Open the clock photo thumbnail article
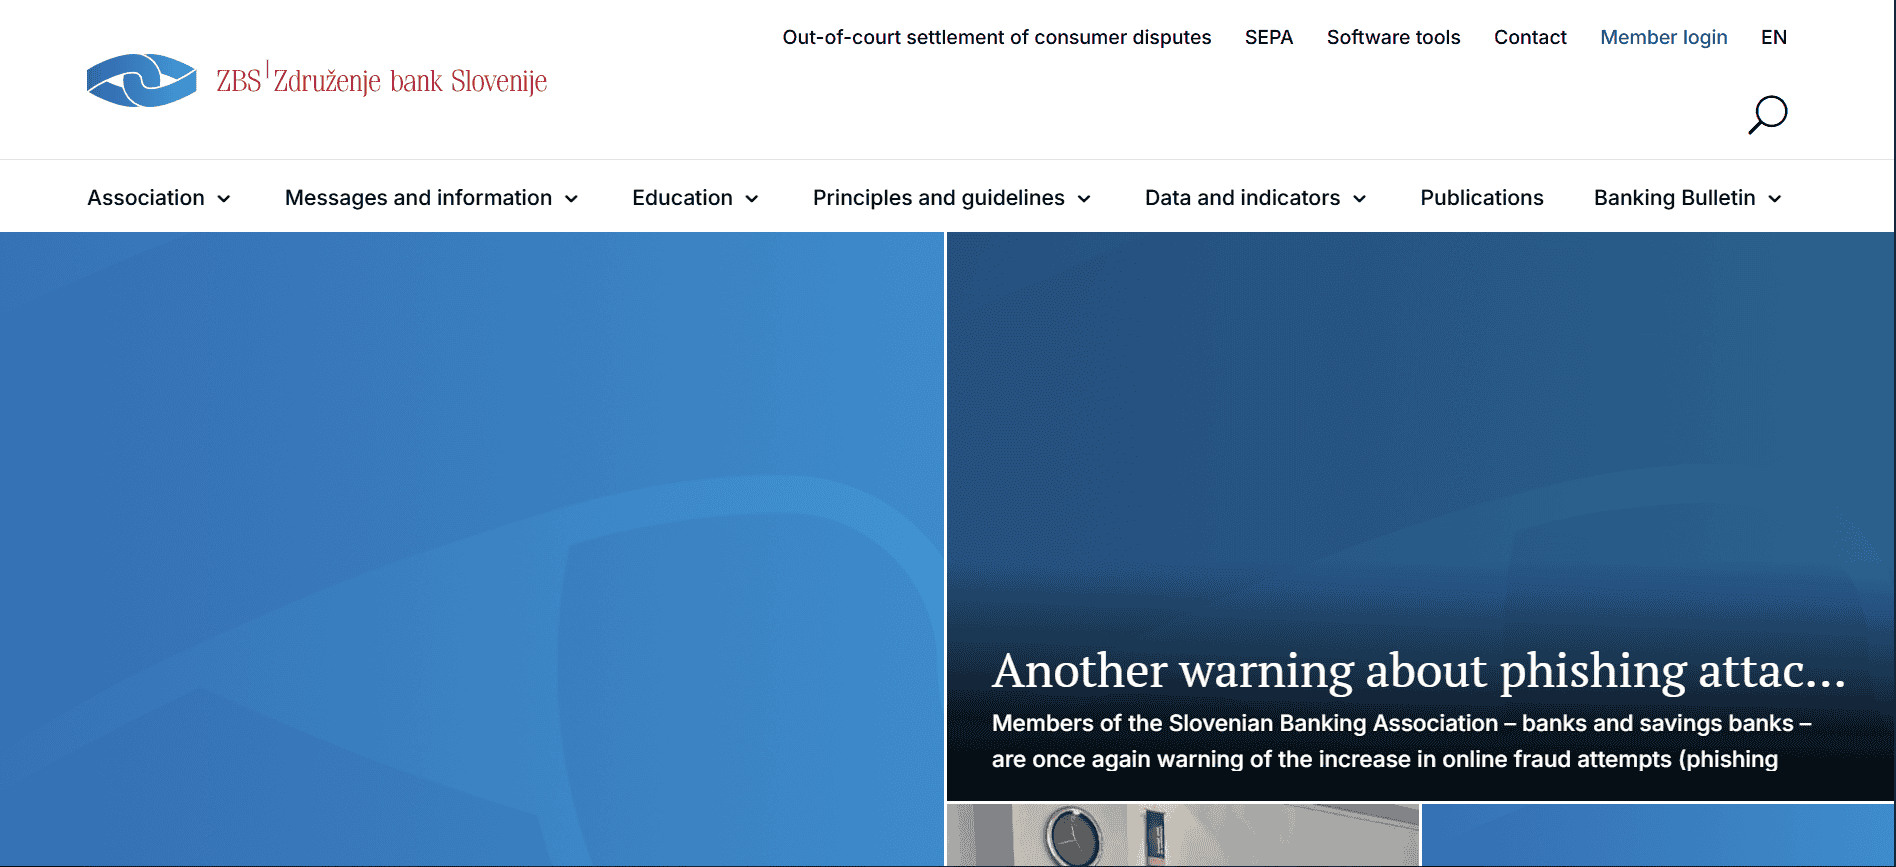 [x=1182, y=835]
